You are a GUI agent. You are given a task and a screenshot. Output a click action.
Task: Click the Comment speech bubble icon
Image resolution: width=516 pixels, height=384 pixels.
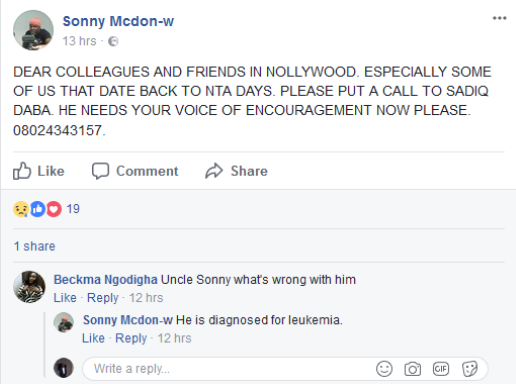(100, 171)
